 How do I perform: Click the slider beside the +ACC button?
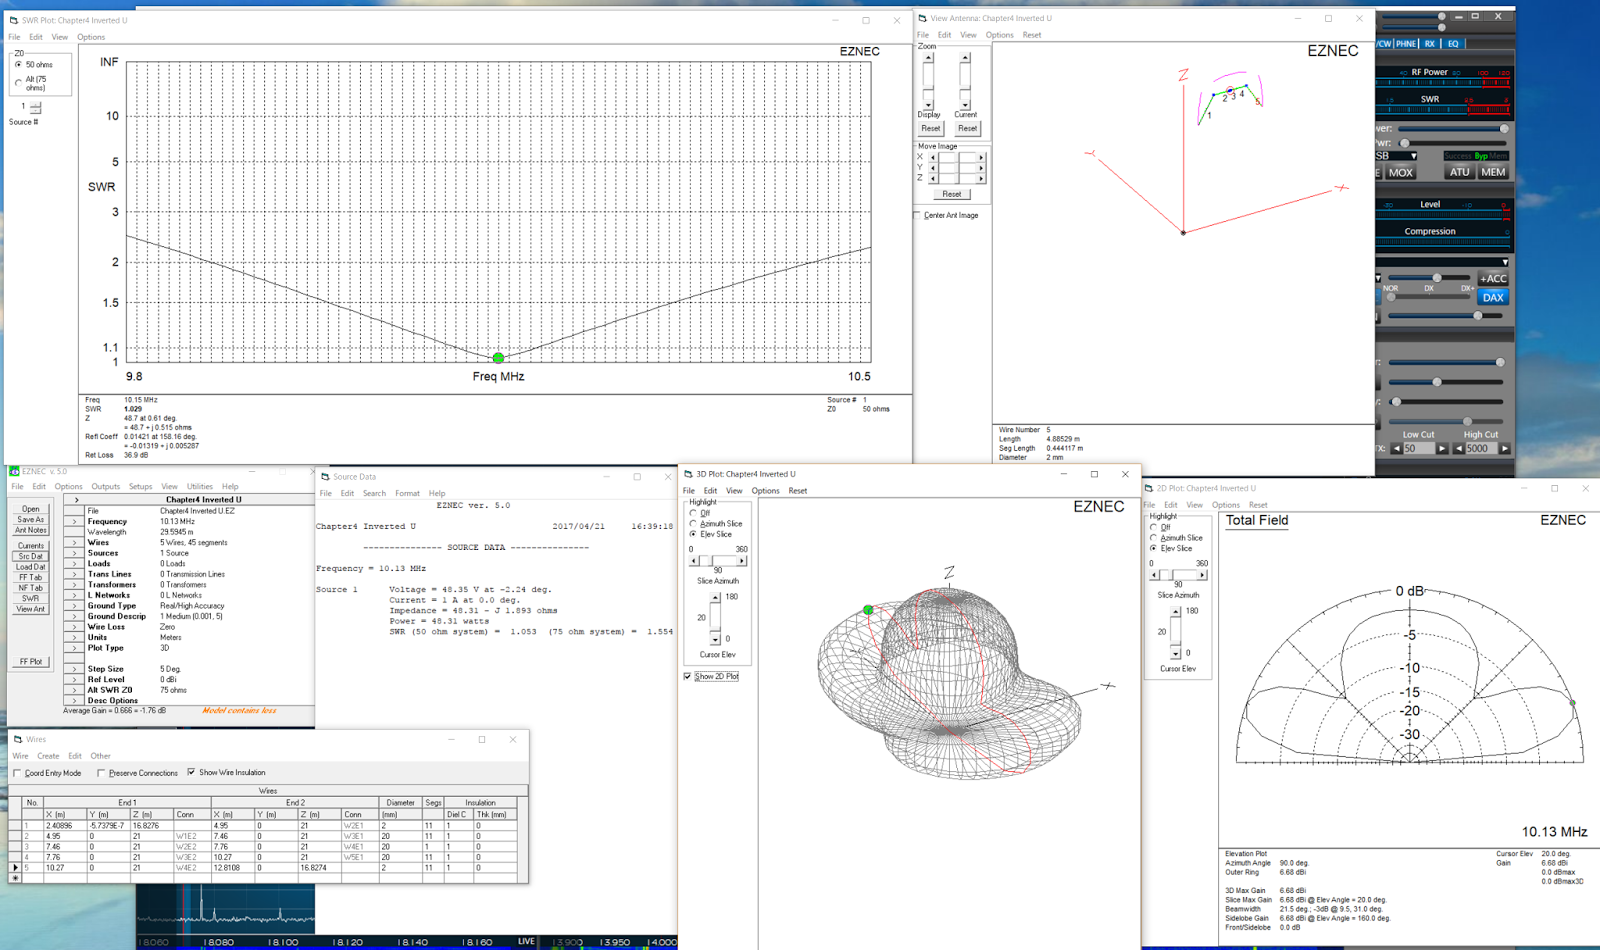pos(1429,278)
